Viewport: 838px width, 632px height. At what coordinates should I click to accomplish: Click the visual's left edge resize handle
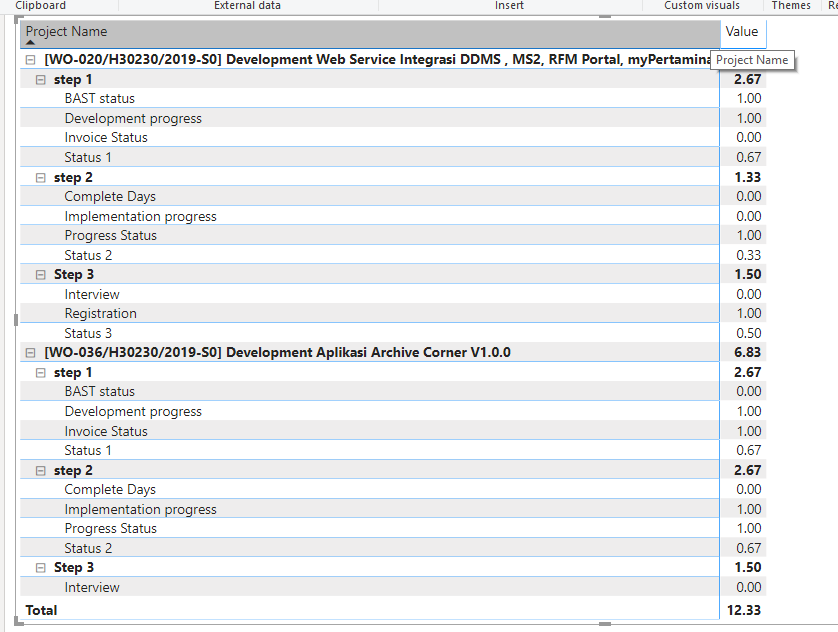(15, 320)
